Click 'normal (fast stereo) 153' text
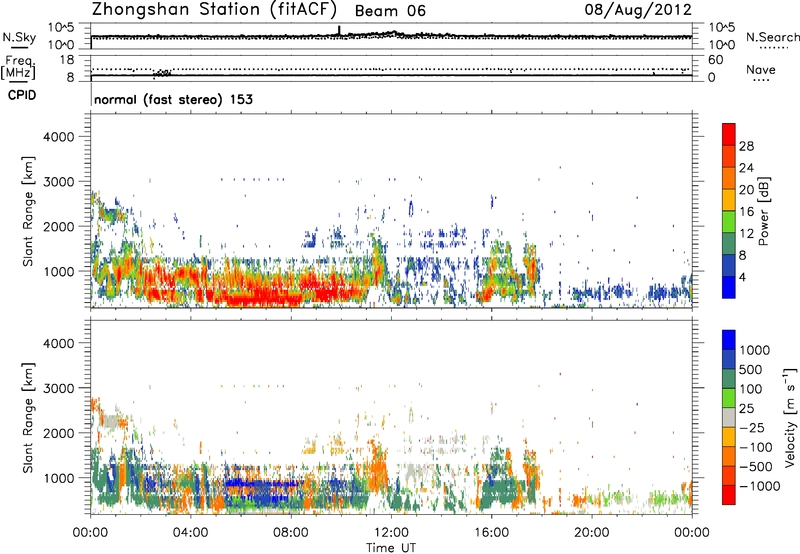The image size is (800, 554). [x=173, y=99]
